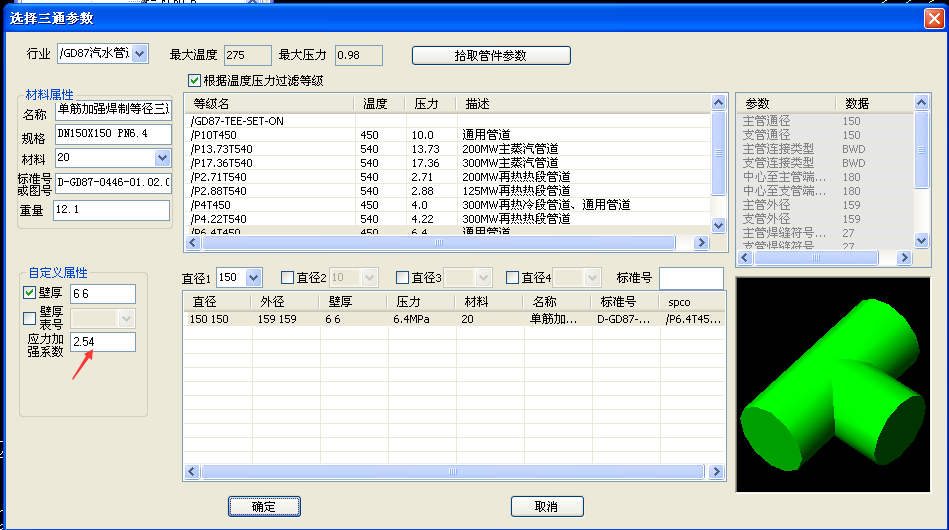Screen dimensions: 949x530
Task: Click the 应力加强系数 input field
Action: click(102, 342)
